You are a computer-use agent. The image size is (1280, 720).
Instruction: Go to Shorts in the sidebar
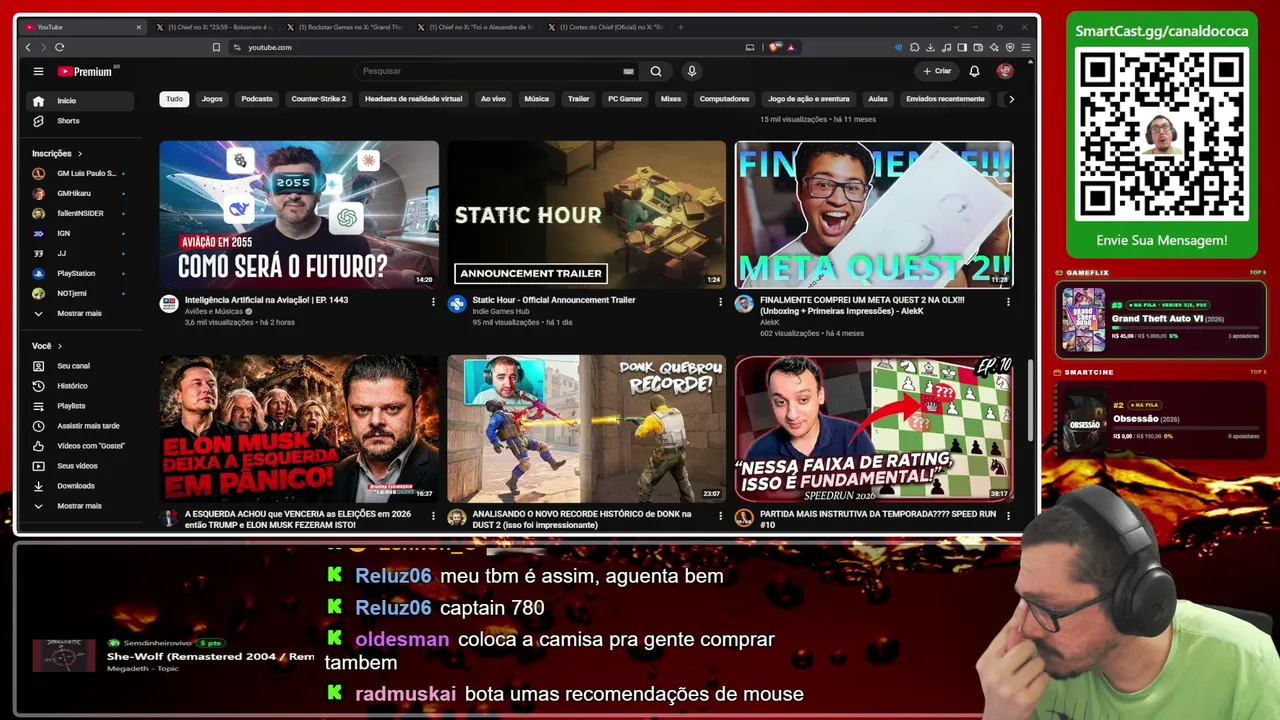point(80,121)
